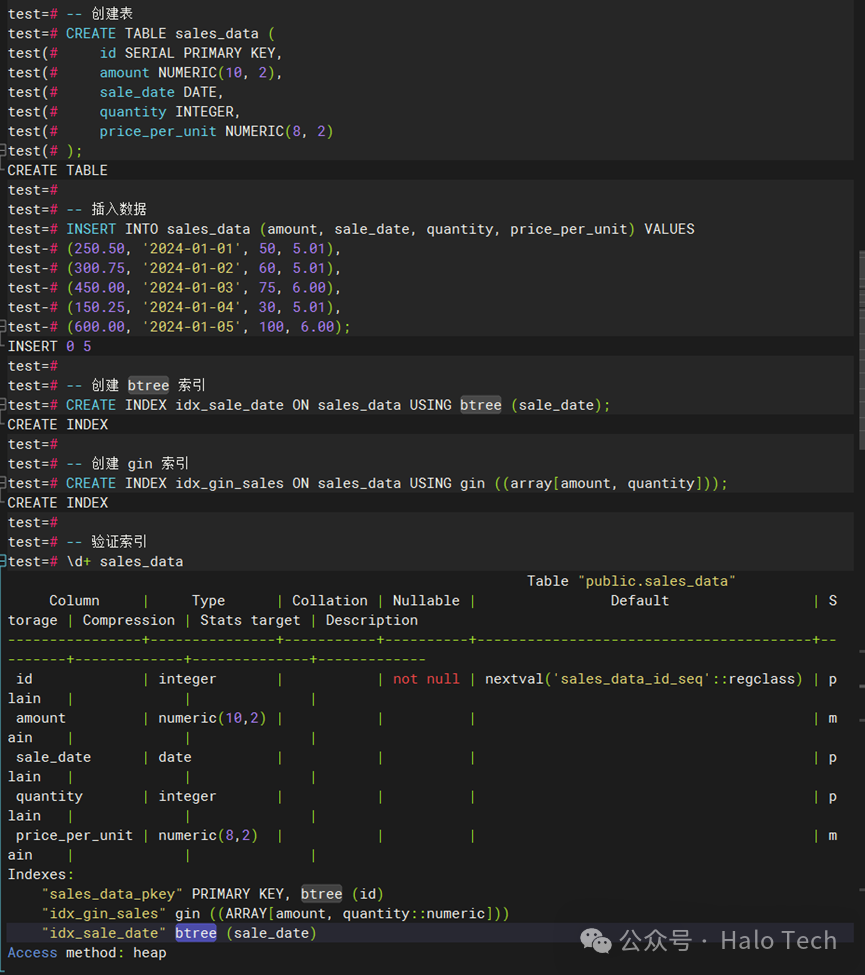Click the 'Type' table header
The image size is (865, 975).
208,601
